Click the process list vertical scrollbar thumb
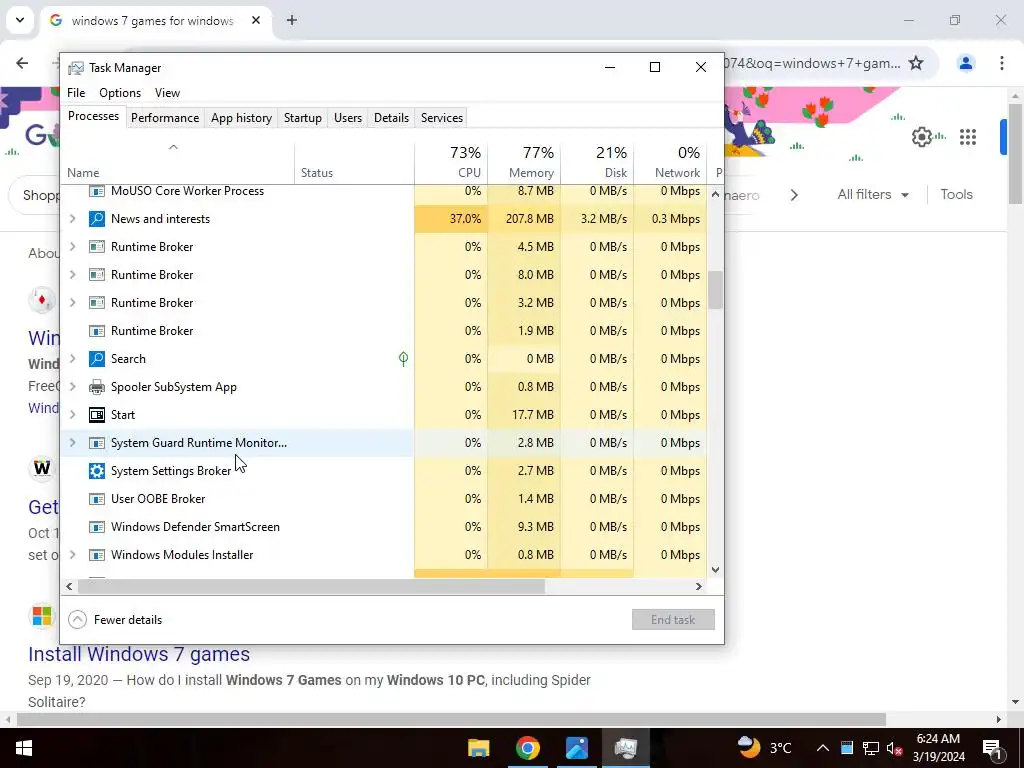1024x768 pixels. coord(715,289)
